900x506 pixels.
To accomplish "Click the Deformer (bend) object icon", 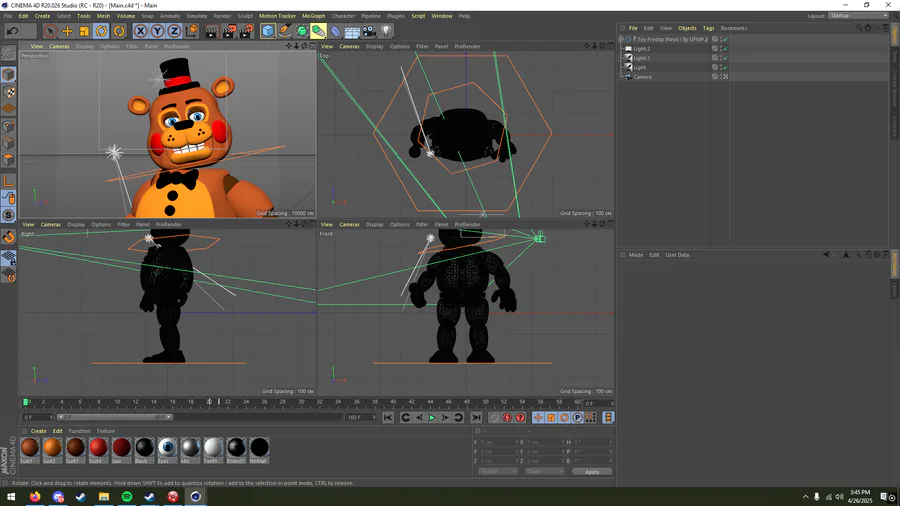I will [x=335, y=31].
